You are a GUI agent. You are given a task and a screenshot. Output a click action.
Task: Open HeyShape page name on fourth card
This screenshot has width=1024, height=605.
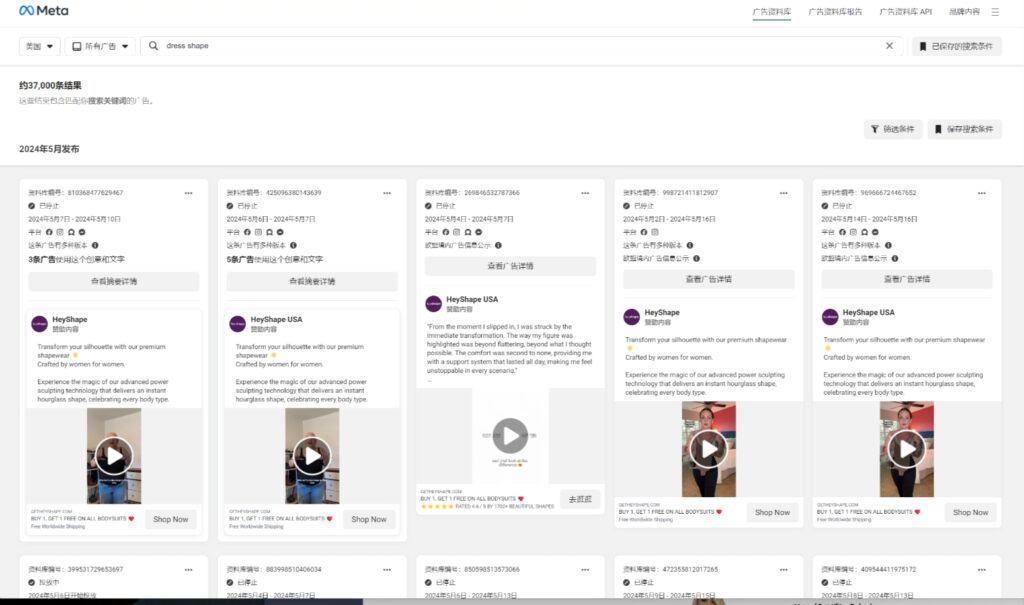(662, 312)
